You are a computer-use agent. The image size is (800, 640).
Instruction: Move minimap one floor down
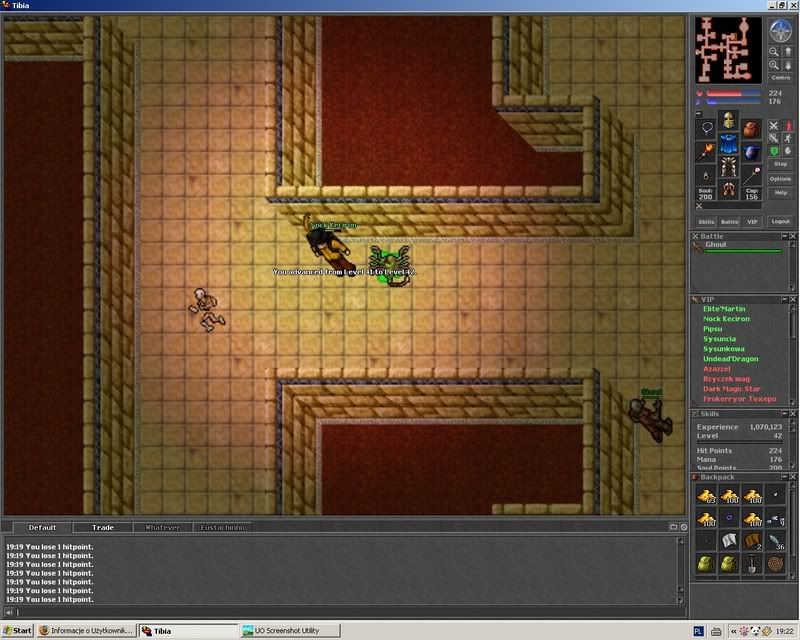coord(787,65)
